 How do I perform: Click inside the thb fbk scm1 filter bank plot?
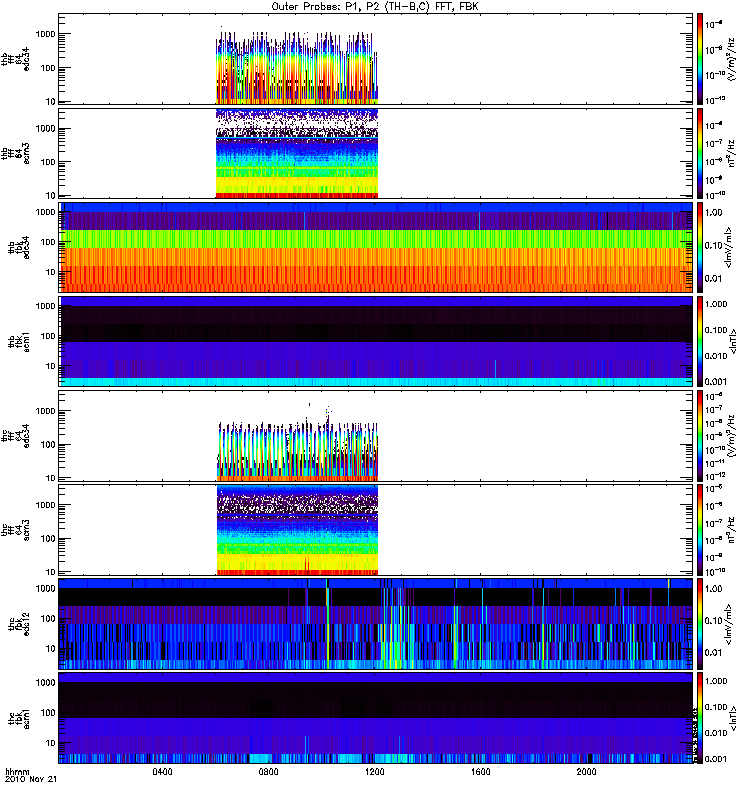pos(376,342)
